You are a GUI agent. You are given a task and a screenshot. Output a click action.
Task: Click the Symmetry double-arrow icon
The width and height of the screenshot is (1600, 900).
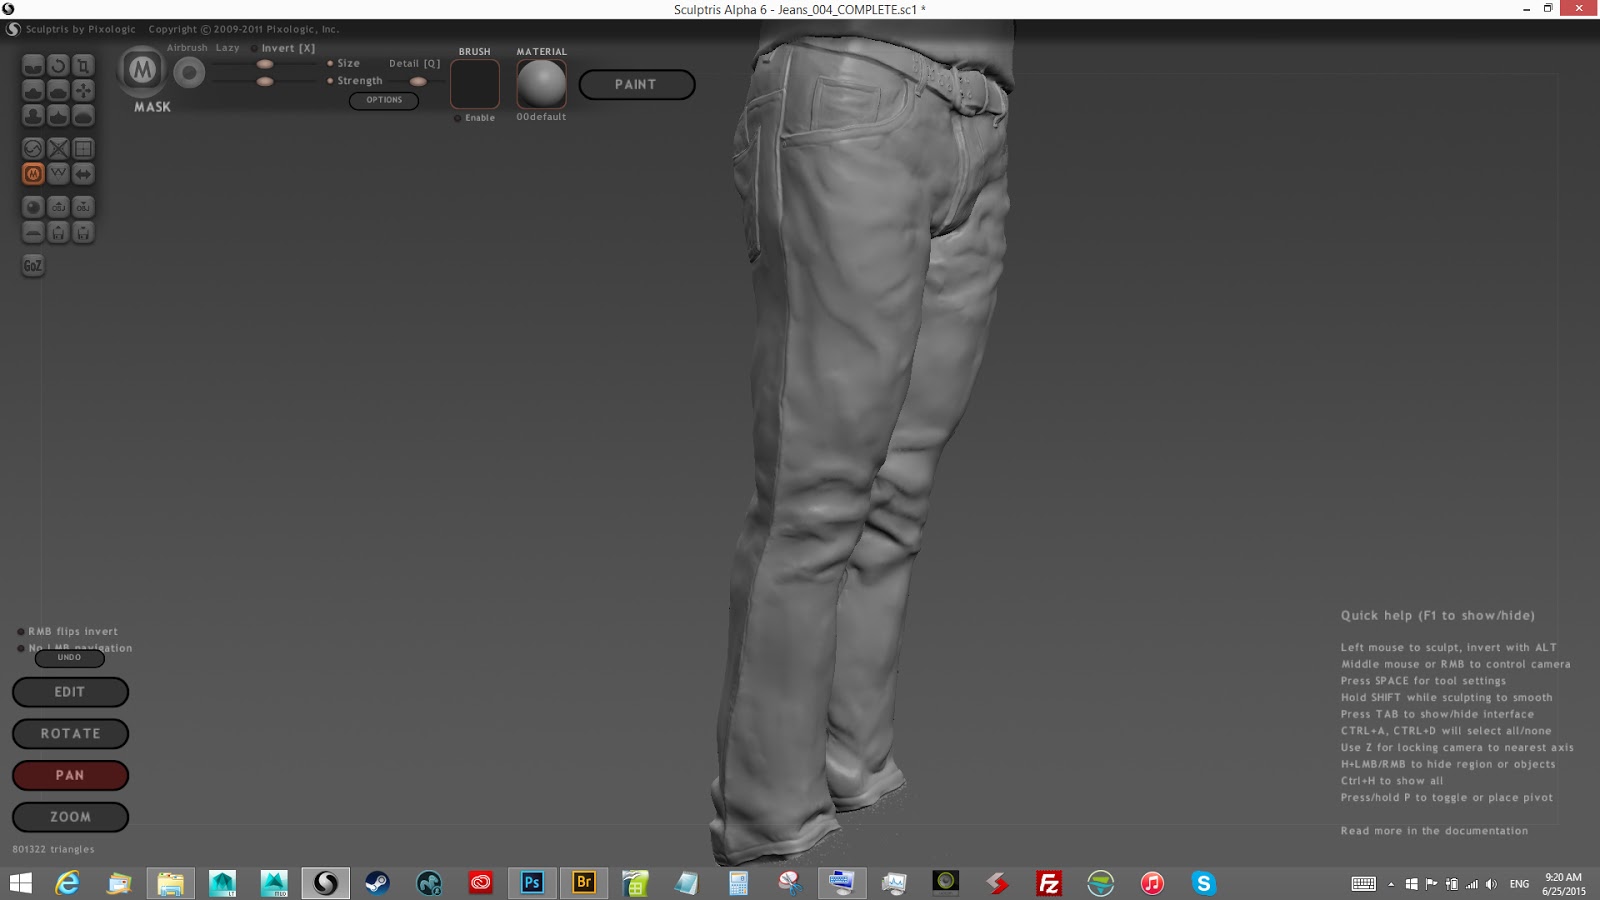(83, 174)
